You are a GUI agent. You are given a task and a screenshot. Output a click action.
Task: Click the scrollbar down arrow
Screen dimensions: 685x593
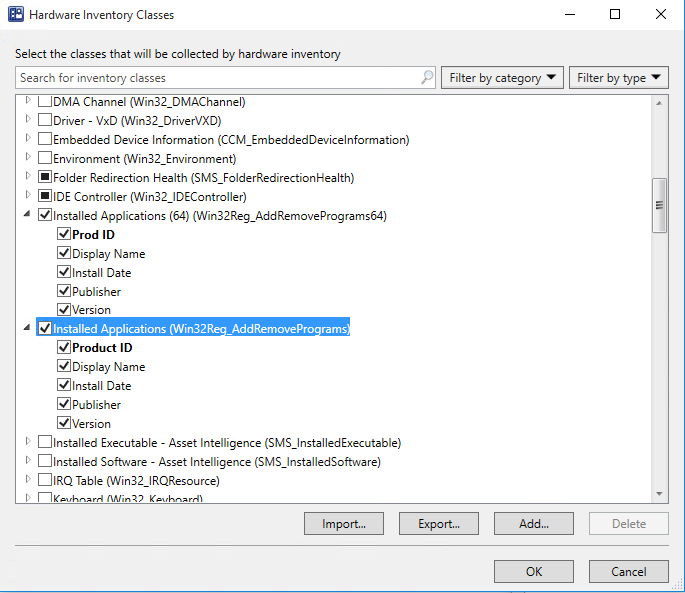[659, 494]
